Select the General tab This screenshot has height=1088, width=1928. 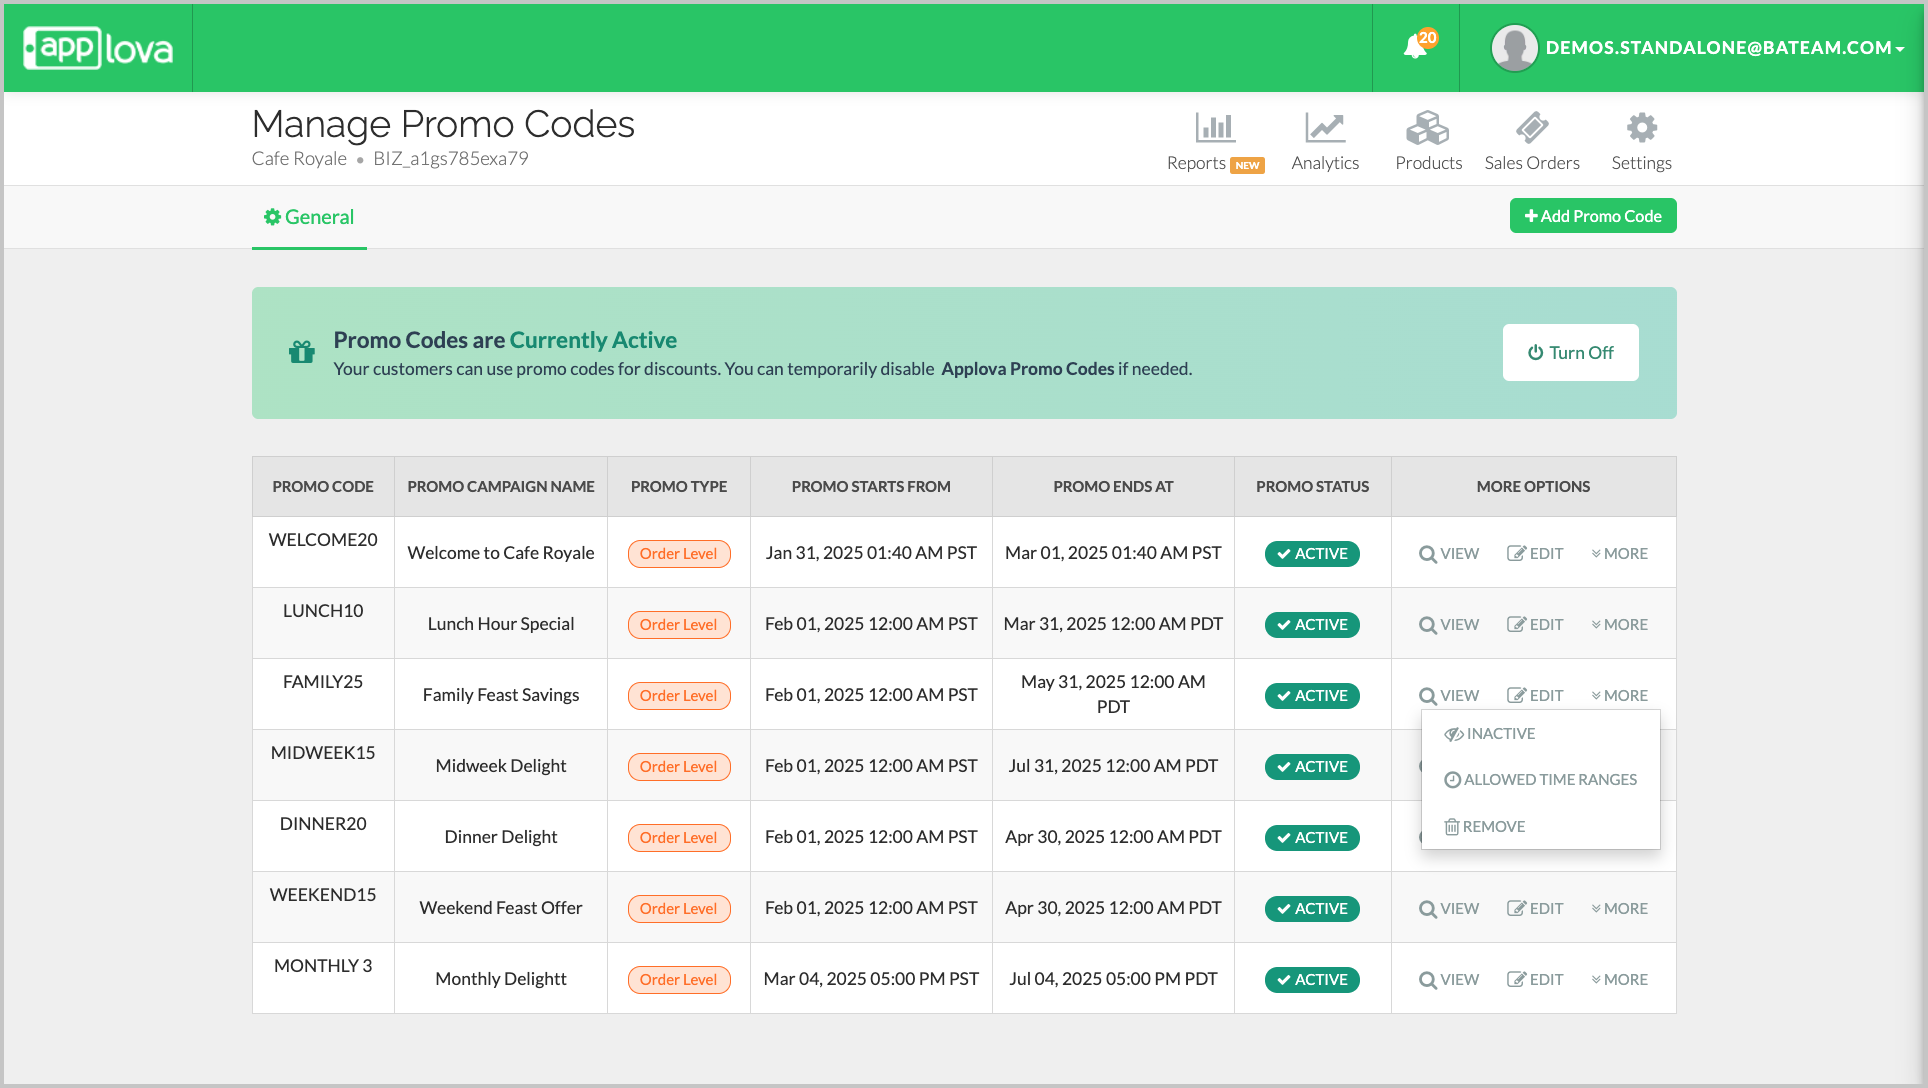[309, 217]
